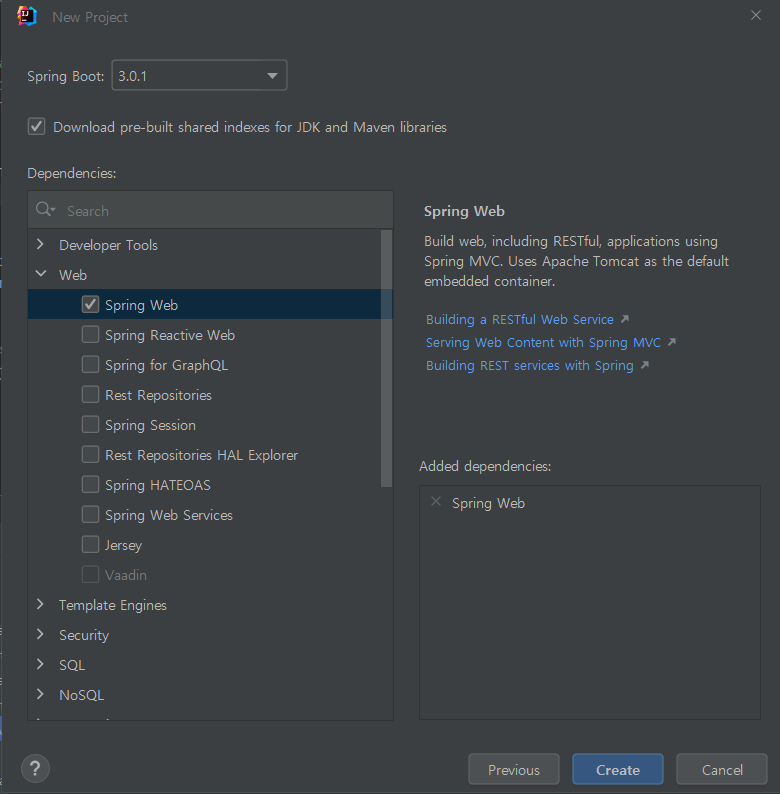Check Spring for GraphQL dependency
This screenshot has height=794, width=780.
coord(90,364)
